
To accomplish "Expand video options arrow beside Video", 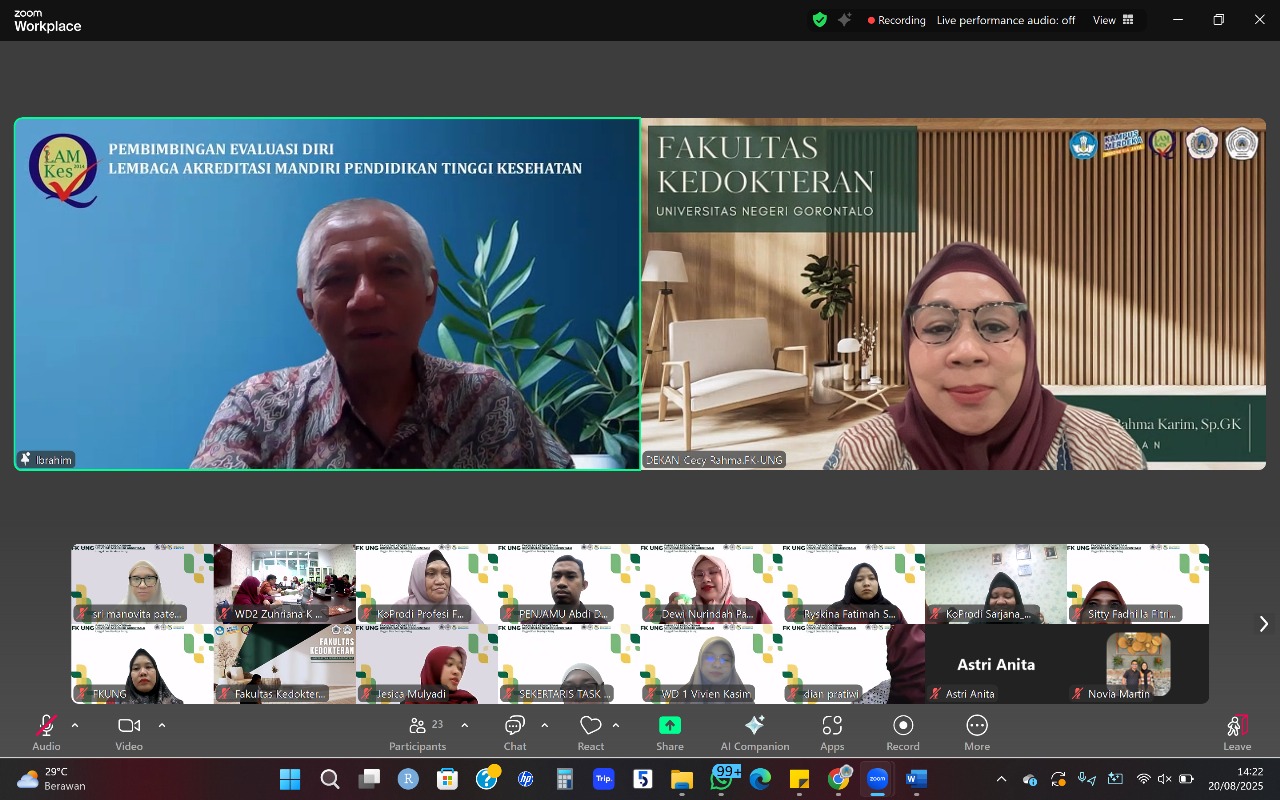I will 162,726.
